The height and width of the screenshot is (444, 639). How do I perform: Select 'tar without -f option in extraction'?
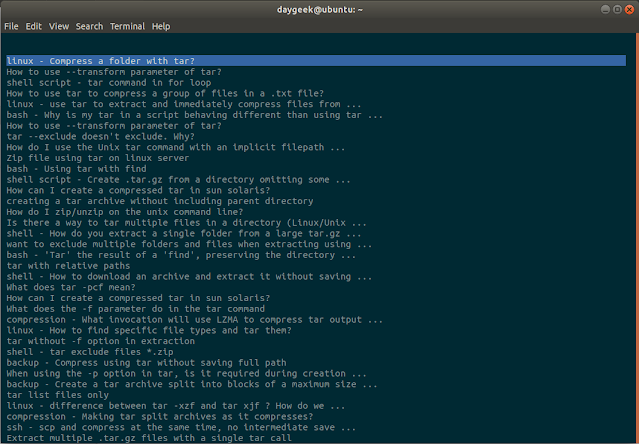(100, 341)
